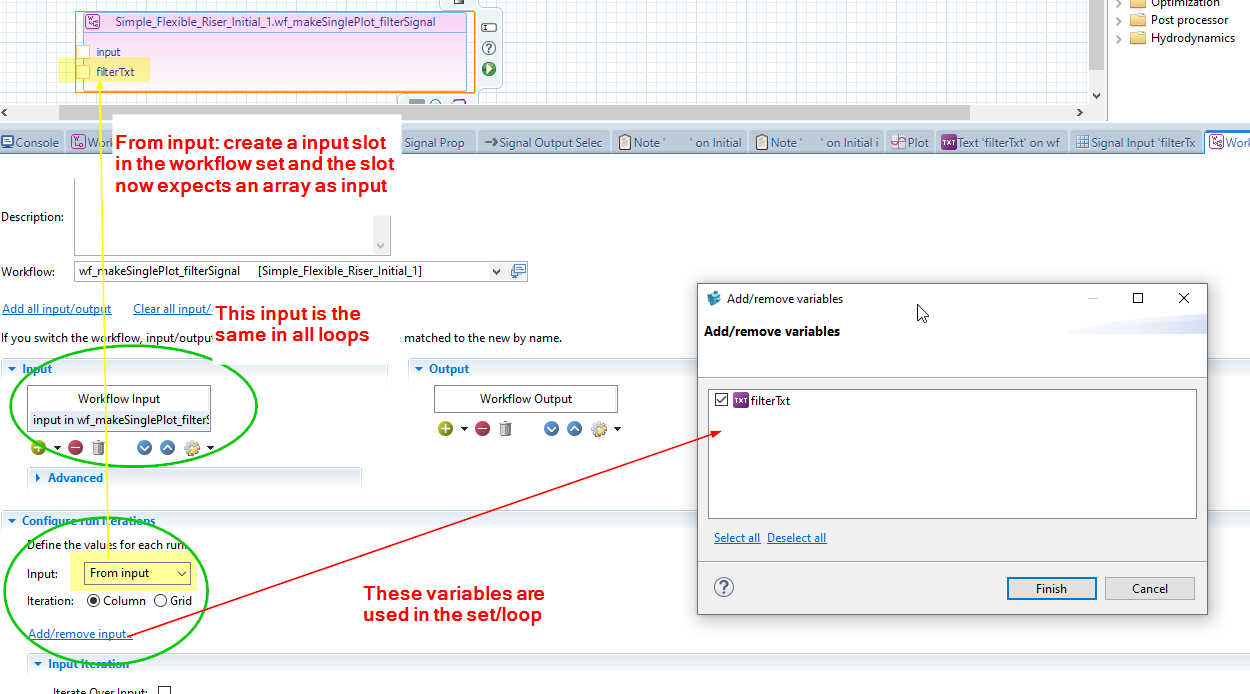Choose the Column iteration option

click(x=94, y=601)
